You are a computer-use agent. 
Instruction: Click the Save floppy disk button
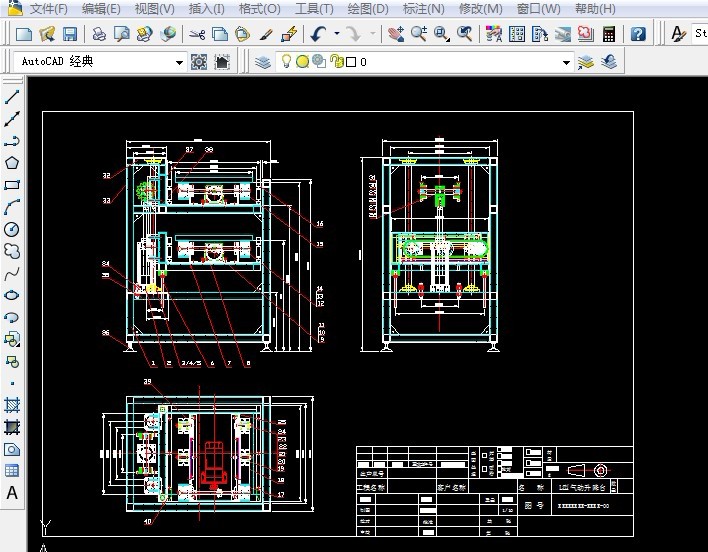pyautogui.click(x=70, y=34)
